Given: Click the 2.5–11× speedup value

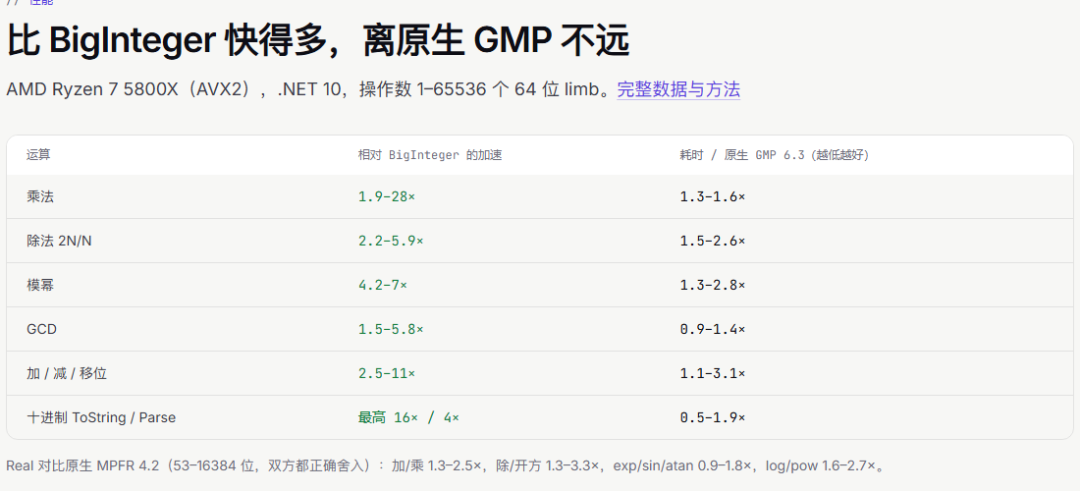Looking at the screenshot, I should [x=386, y=373].
